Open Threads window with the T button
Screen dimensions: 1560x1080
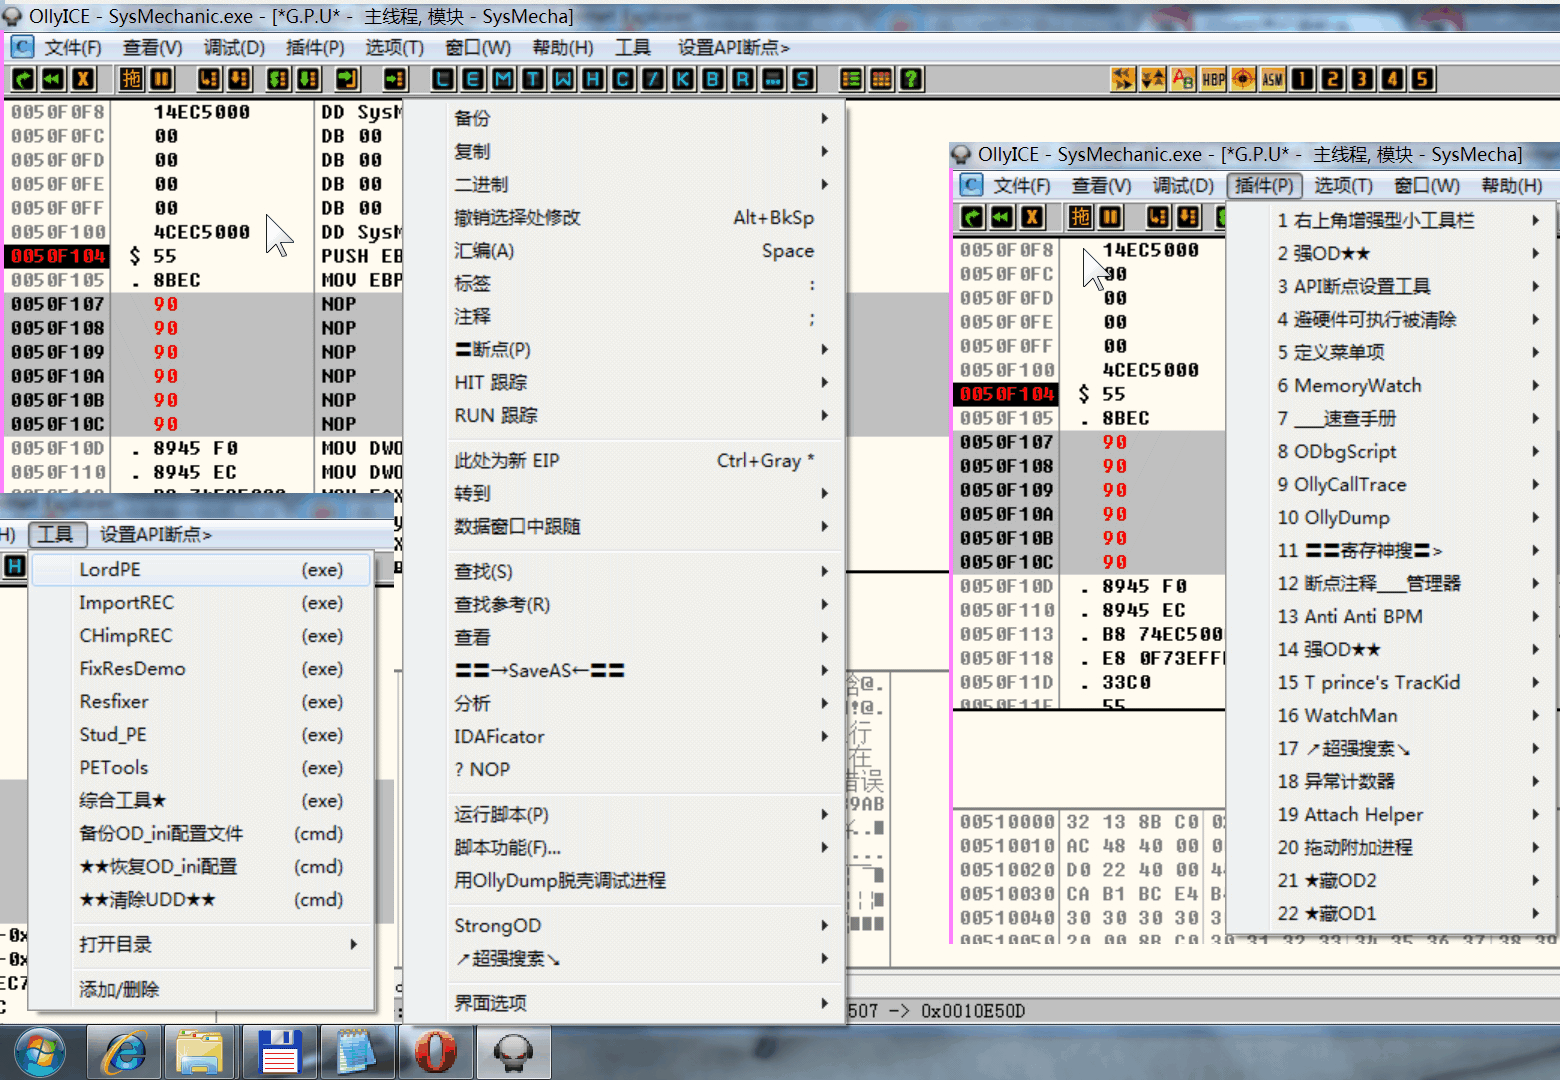[533, 79]
